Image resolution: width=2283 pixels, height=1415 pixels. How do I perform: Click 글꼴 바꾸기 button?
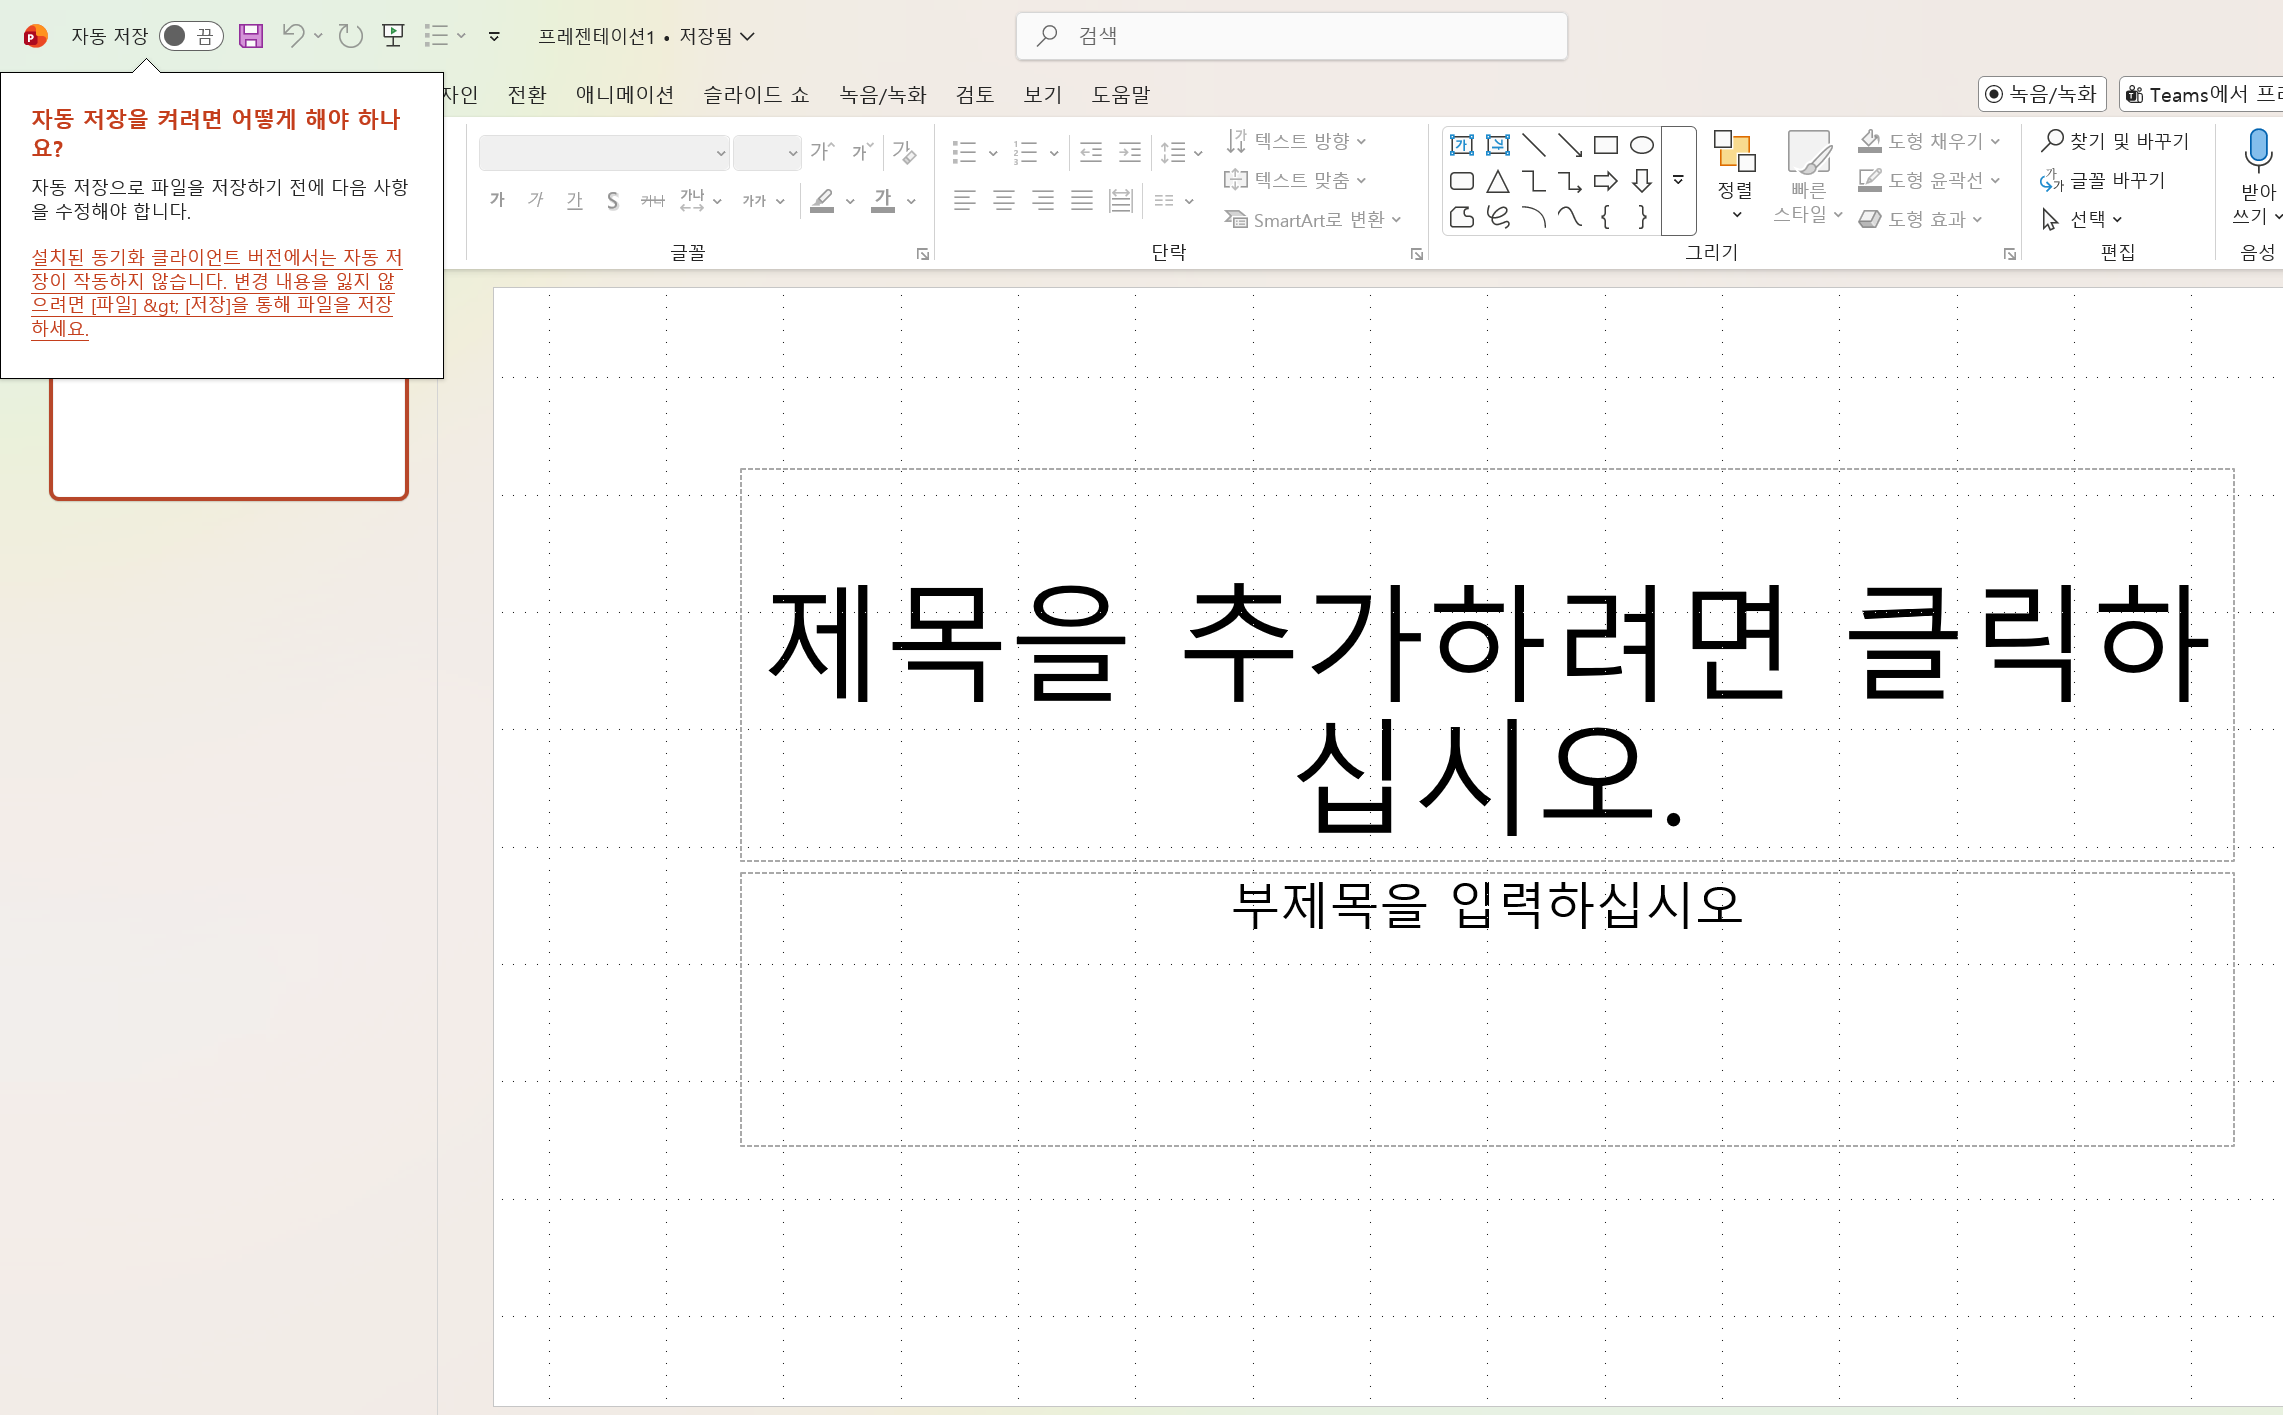point(2102,180)
